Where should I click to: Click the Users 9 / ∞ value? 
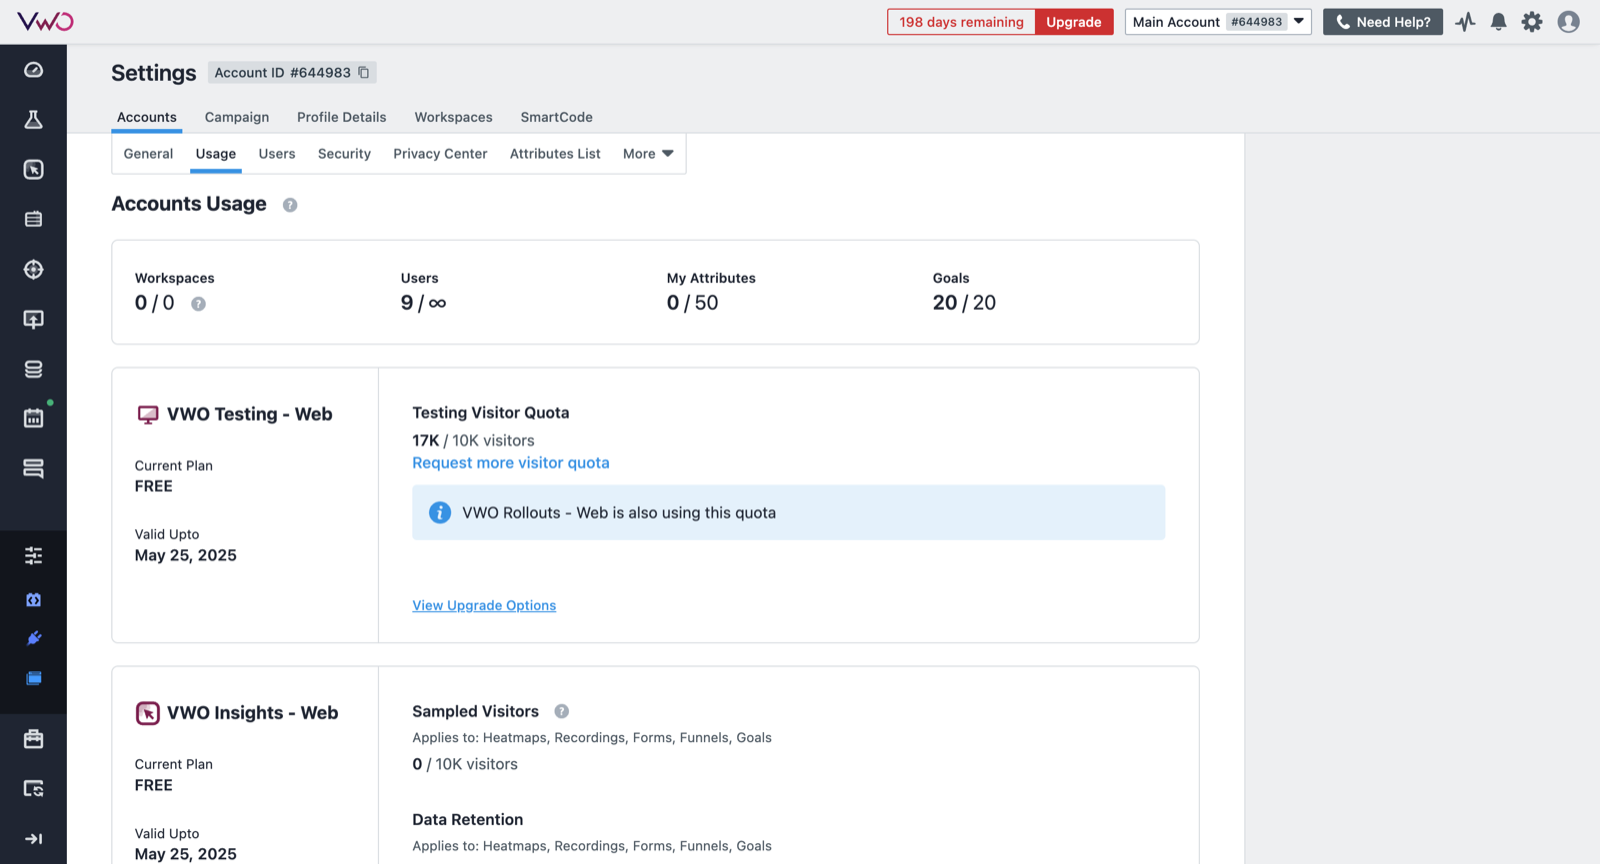tap(424, 303)
